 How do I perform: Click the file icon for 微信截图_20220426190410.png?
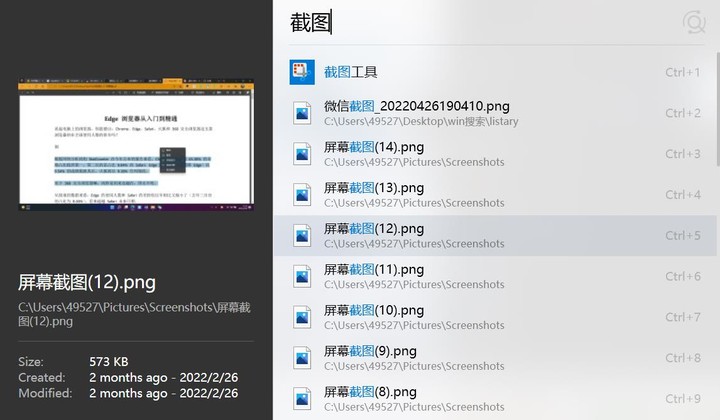(x=302, y=113)
